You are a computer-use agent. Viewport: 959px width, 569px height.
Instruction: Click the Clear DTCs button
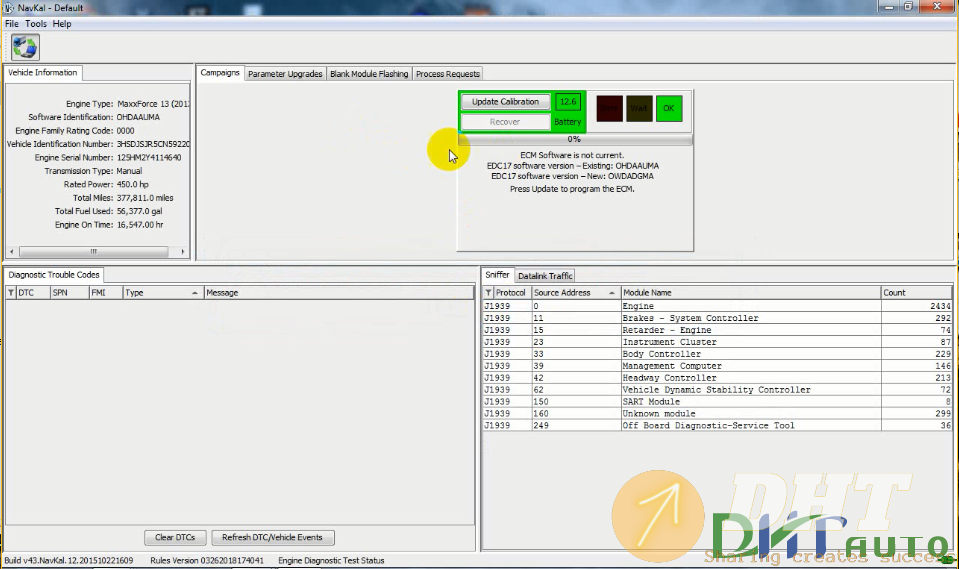point(175,537)
